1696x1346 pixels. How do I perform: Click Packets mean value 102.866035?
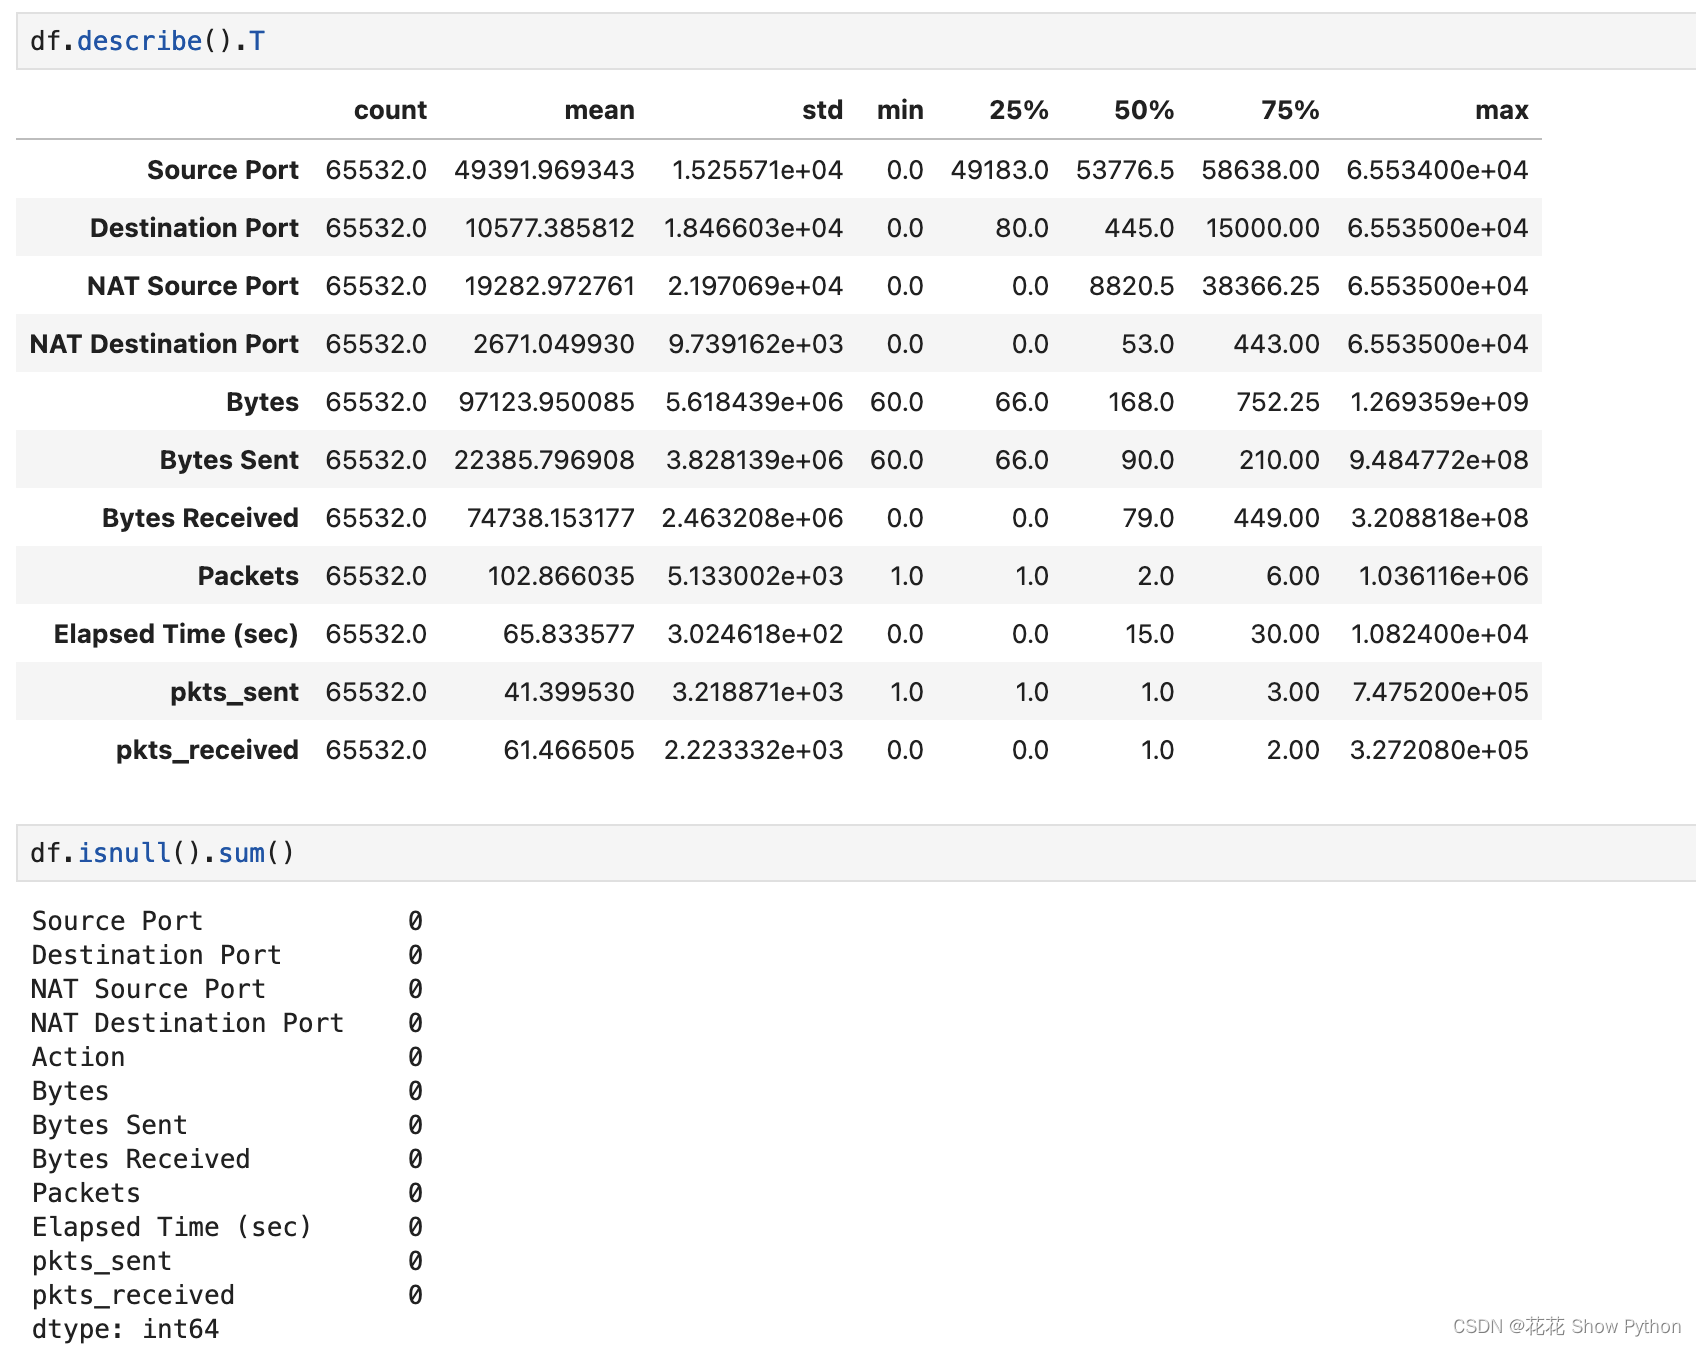click(561, 576)
